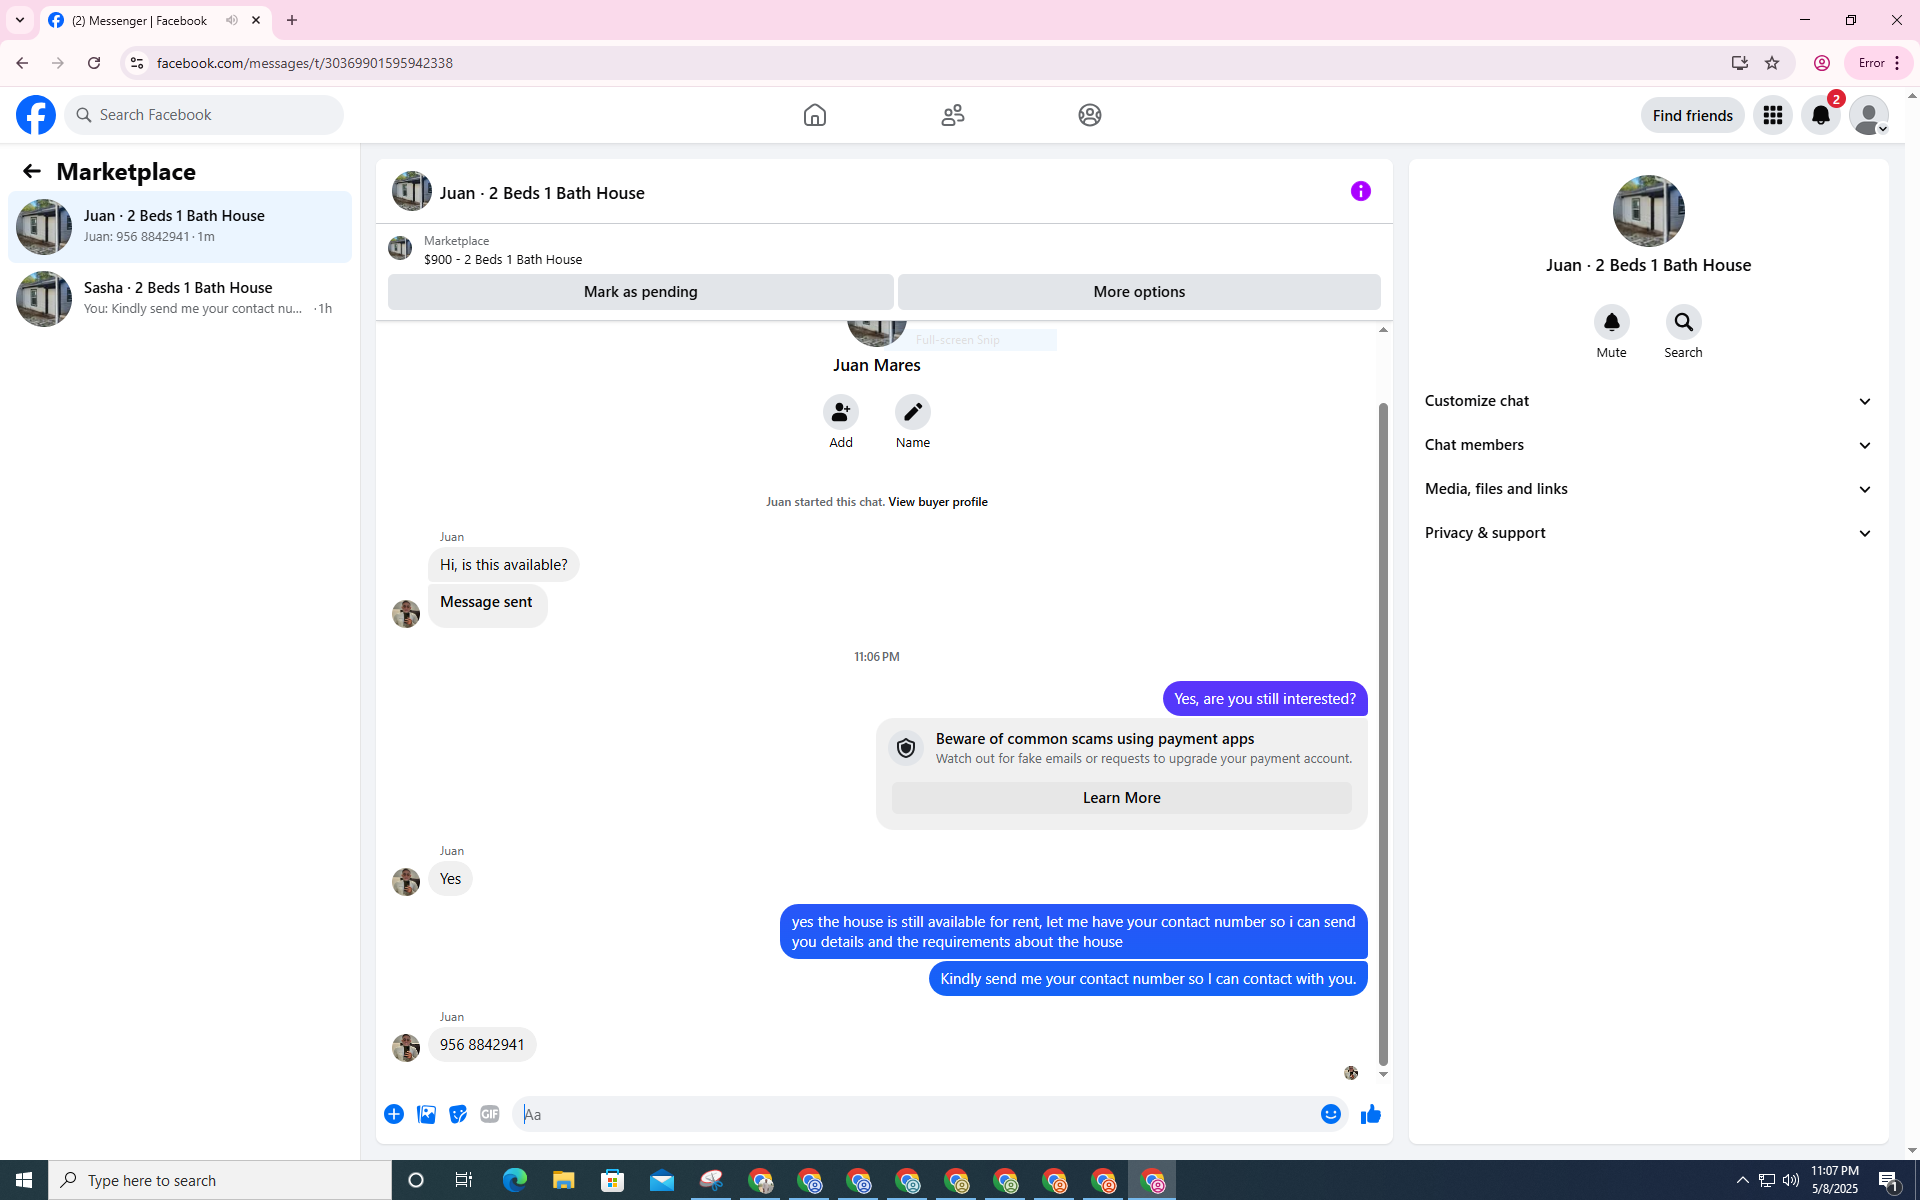1920x1200 pixels.
Task: Click the Search Facebook field
Action: [x=204, y=115]
